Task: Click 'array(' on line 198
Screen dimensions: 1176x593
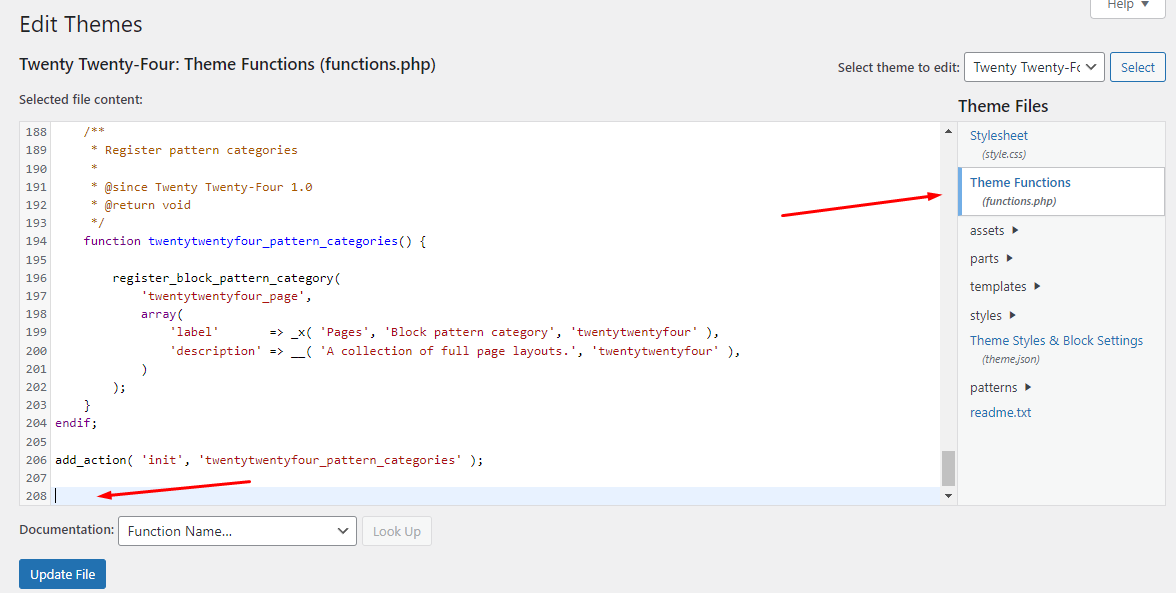Action: (162, 314)
